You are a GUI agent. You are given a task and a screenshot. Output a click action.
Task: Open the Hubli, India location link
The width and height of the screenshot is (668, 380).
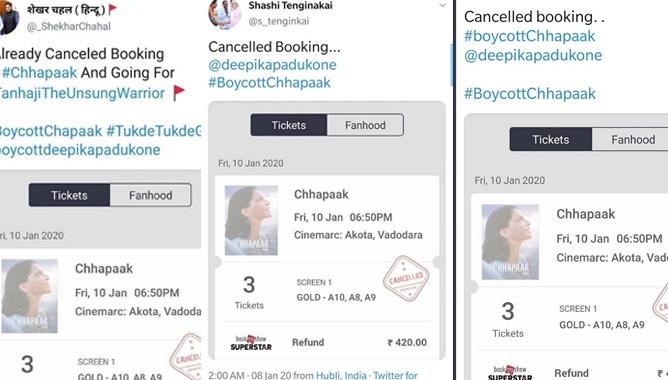[341, 375]
